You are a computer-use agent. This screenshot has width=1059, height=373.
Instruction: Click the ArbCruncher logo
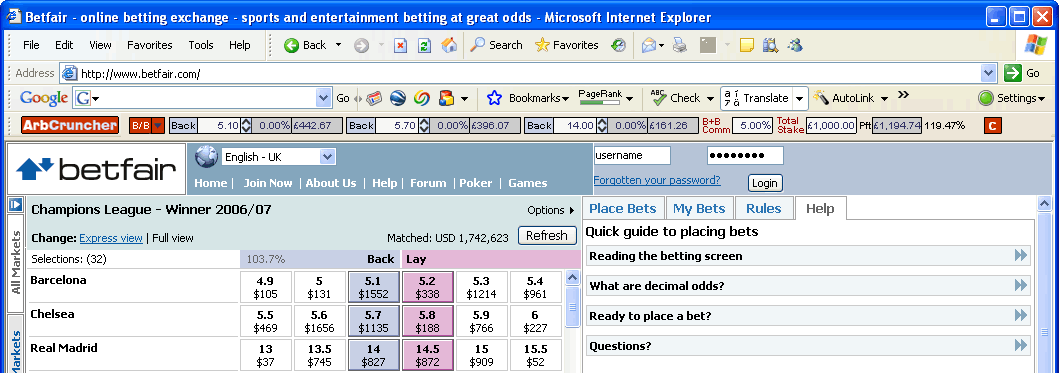[70, 125]
